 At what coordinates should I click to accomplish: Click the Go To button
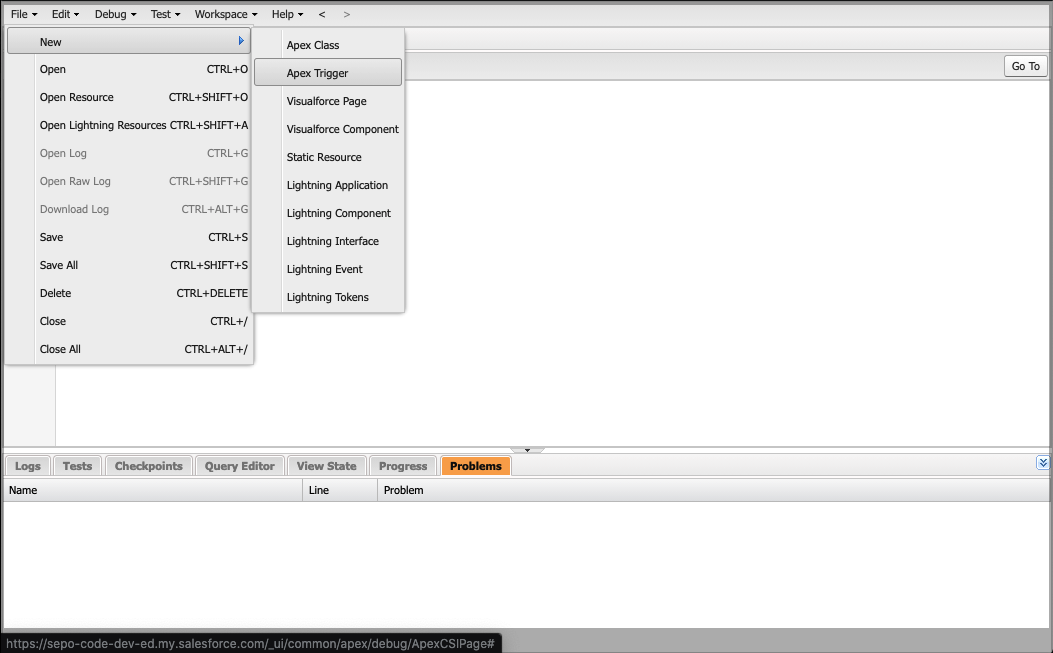[1025, 66]
